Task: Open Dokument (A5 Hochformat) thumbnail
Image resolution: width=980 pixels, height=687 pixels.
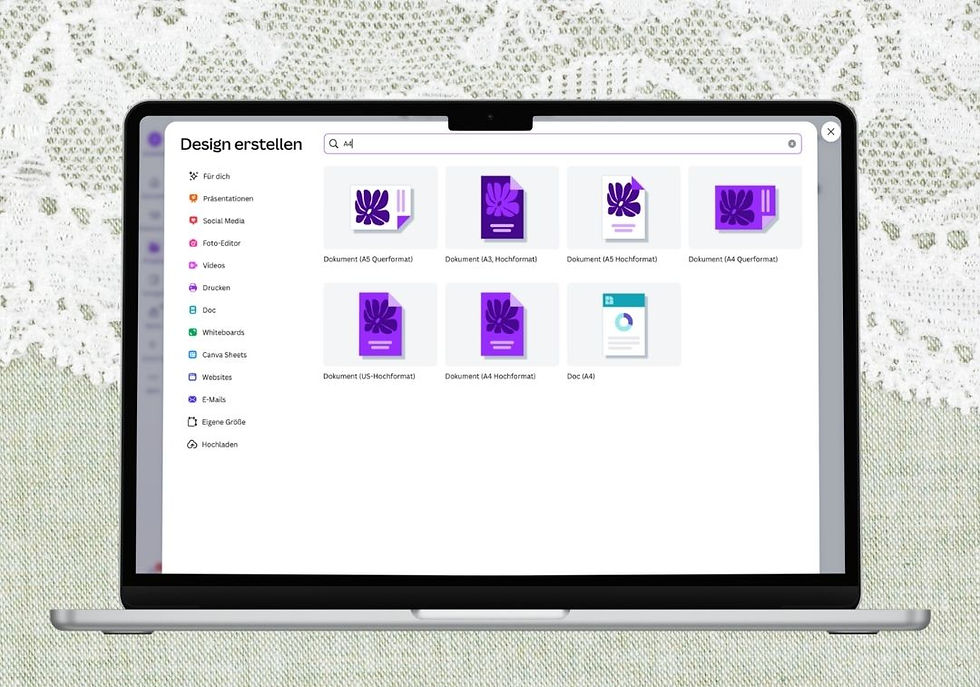Action: (624, 208)
